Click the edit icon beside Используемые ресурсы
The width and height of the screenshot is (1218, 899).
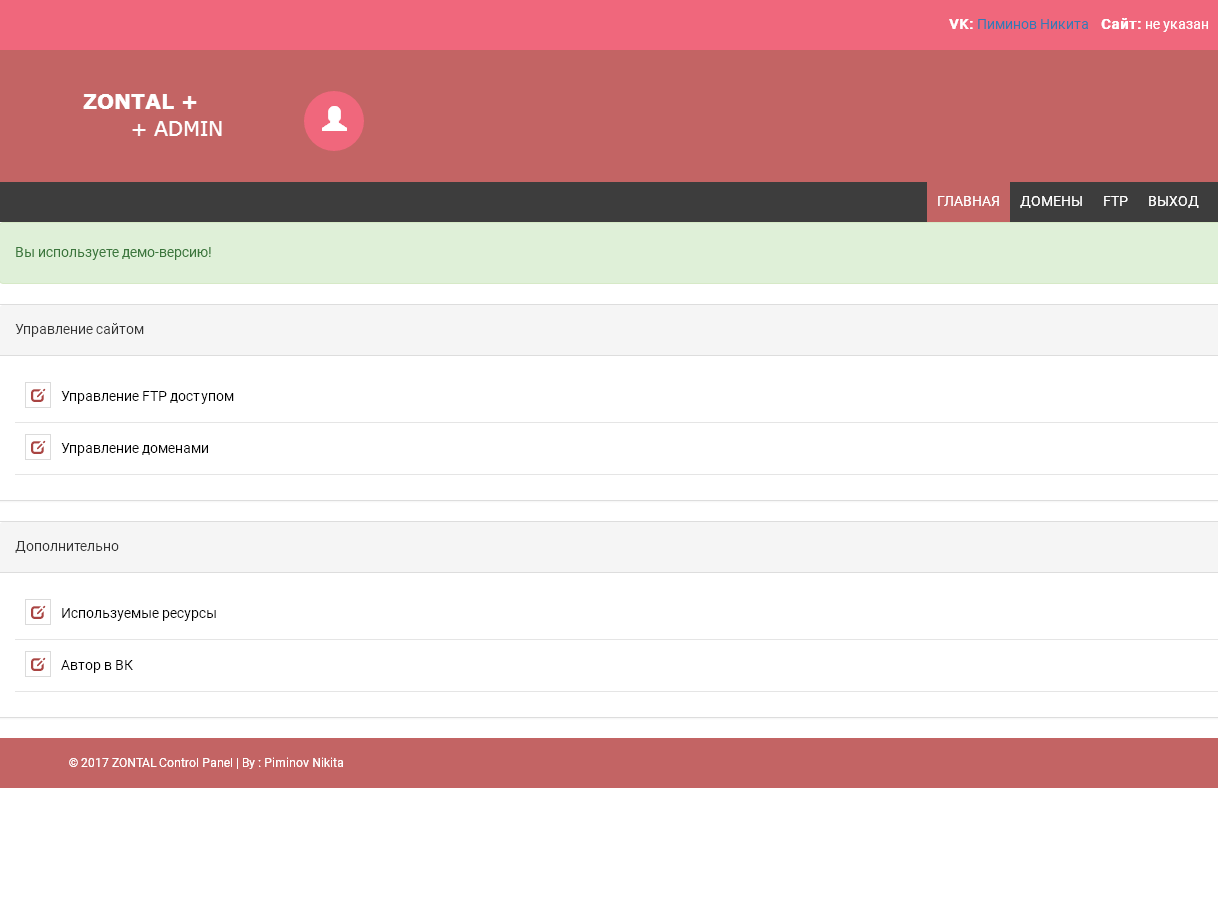pos(38,612)
